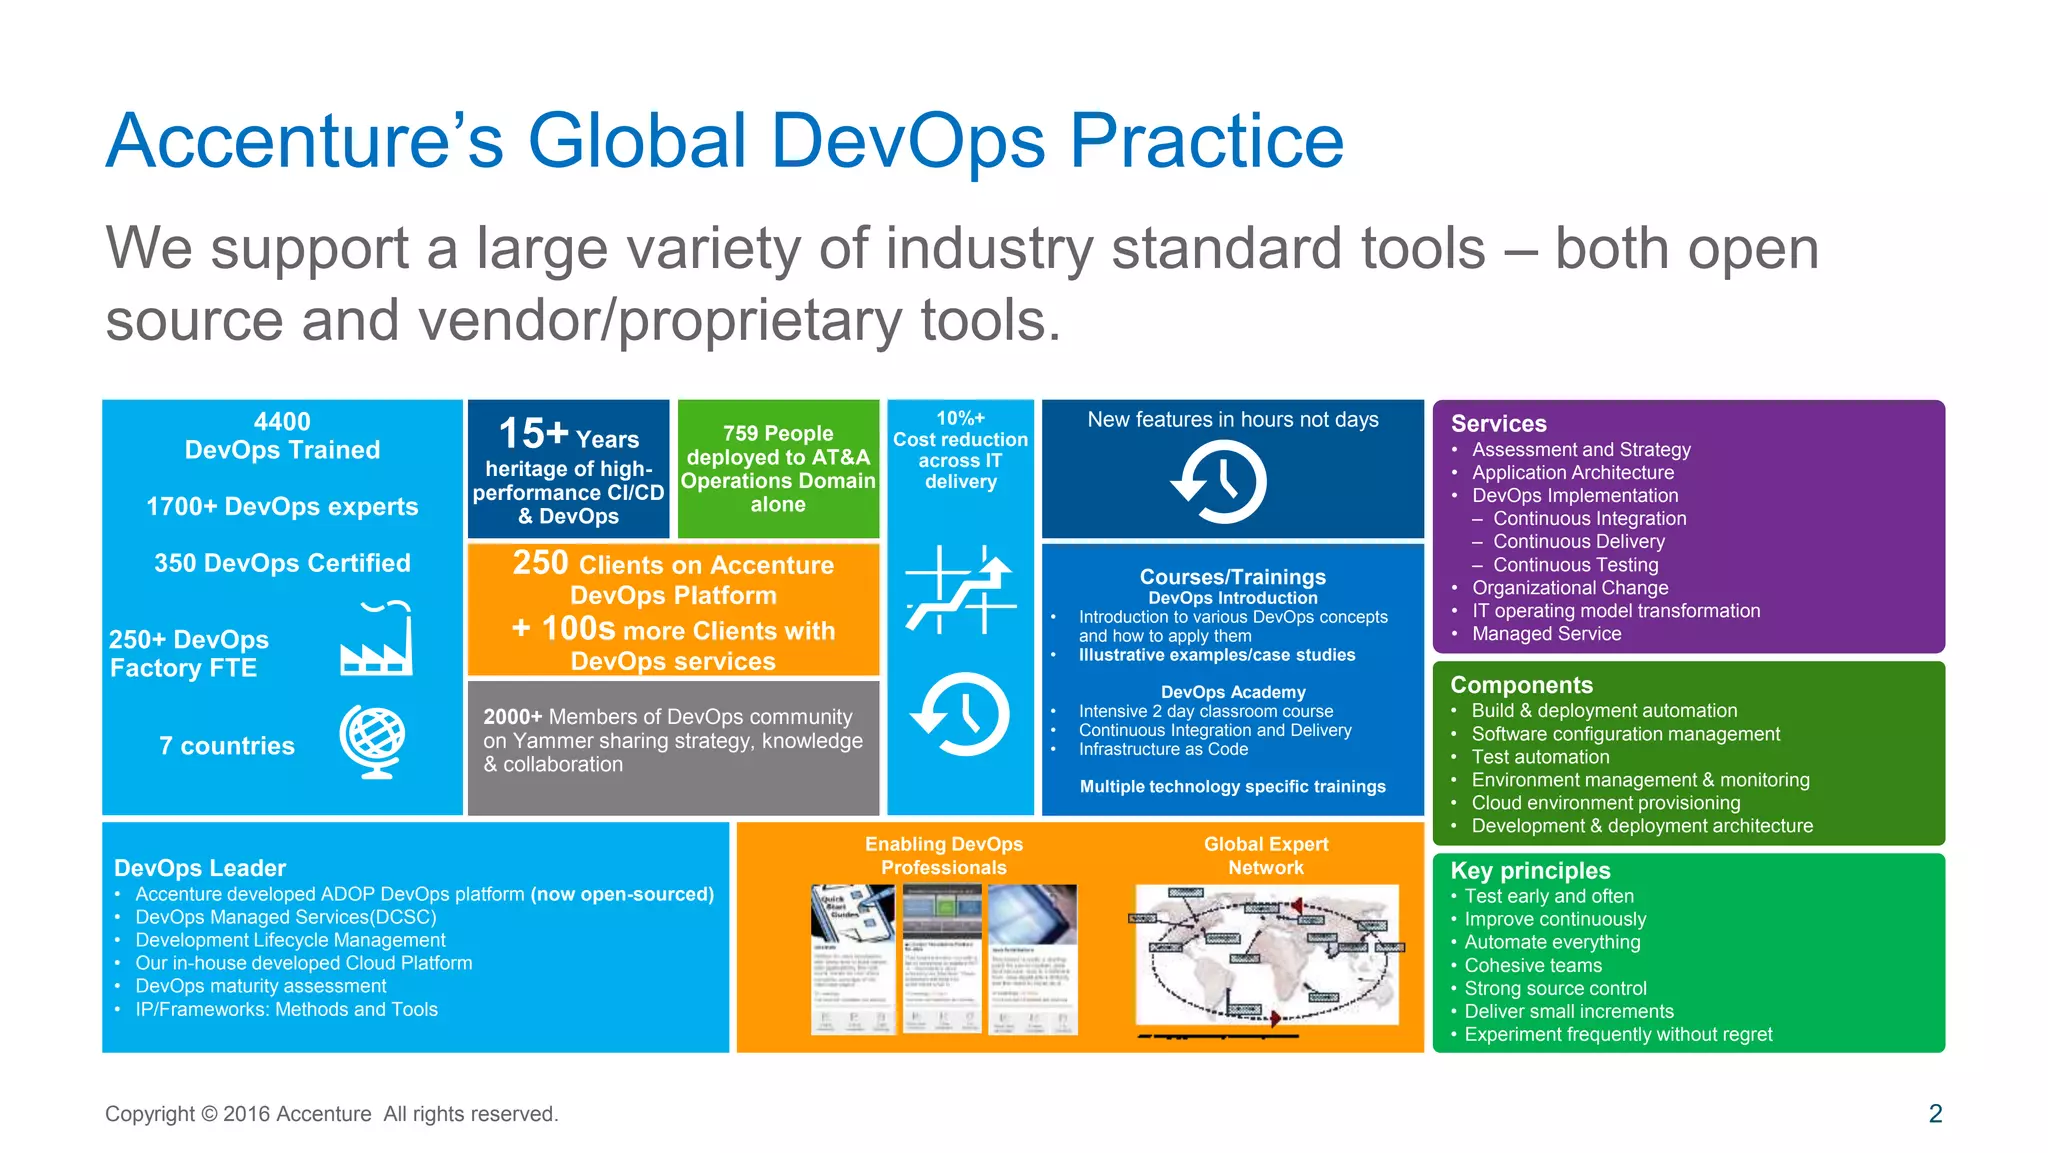Click the clock icon below cost reduction arrow
The image size is (2048, 1153).
[x=960, y=714]
